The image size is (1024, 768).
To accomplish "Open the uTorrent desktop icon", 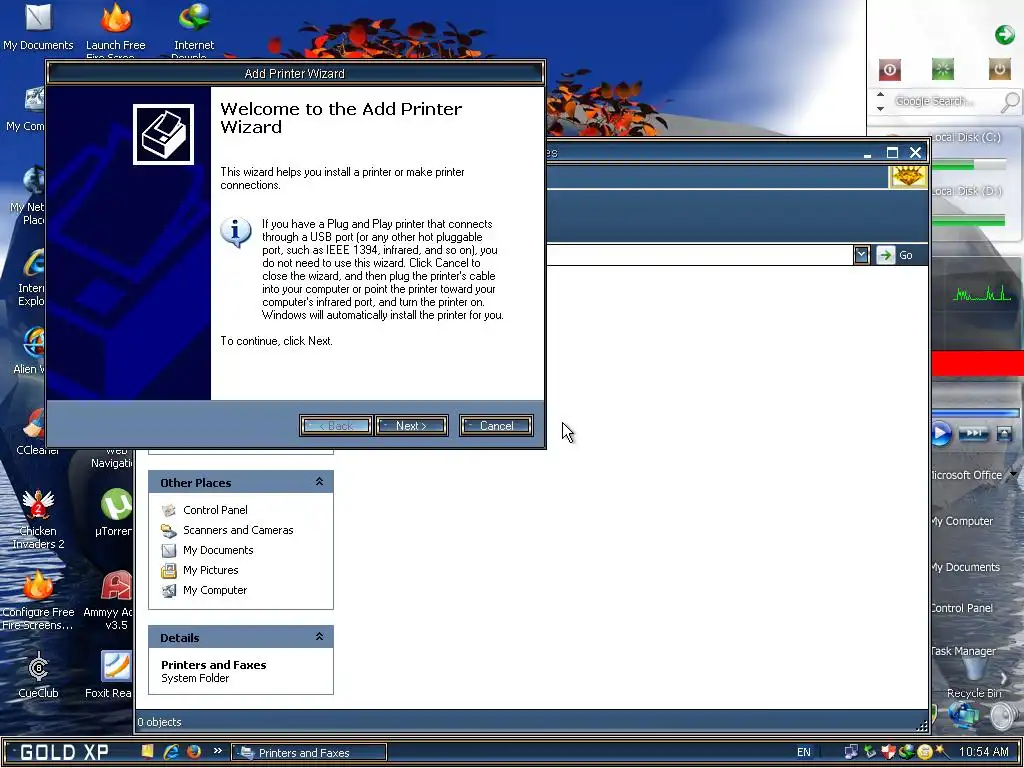I will [116, 513].
